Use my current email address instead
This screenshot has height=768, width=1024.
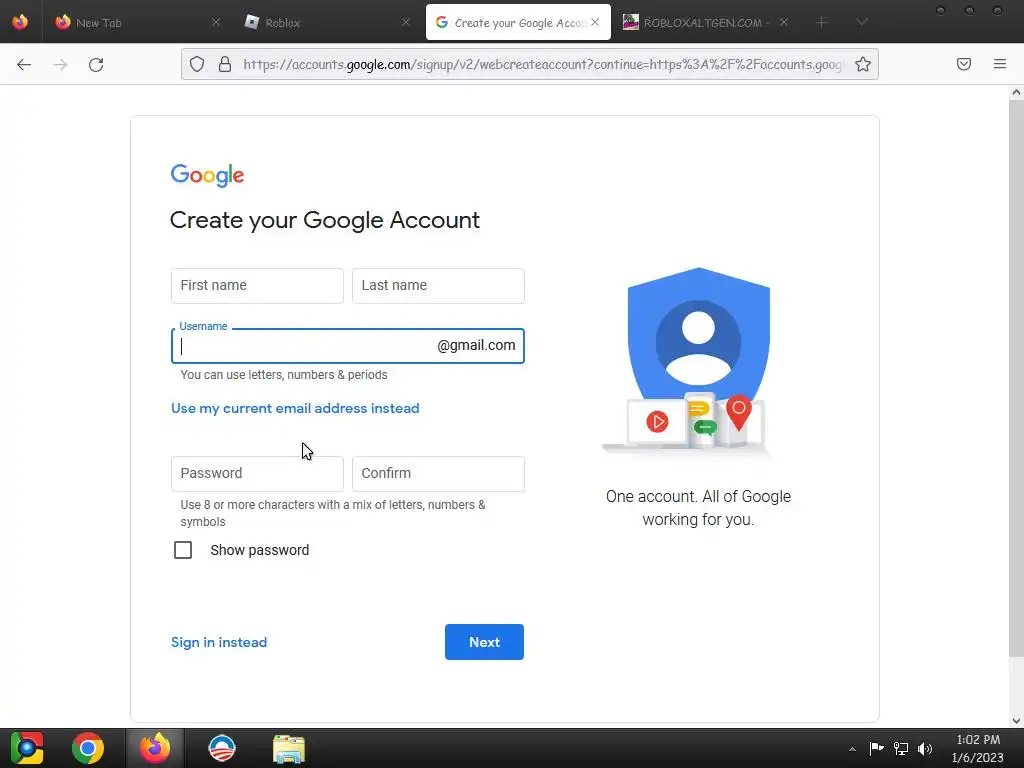[295, 408]
